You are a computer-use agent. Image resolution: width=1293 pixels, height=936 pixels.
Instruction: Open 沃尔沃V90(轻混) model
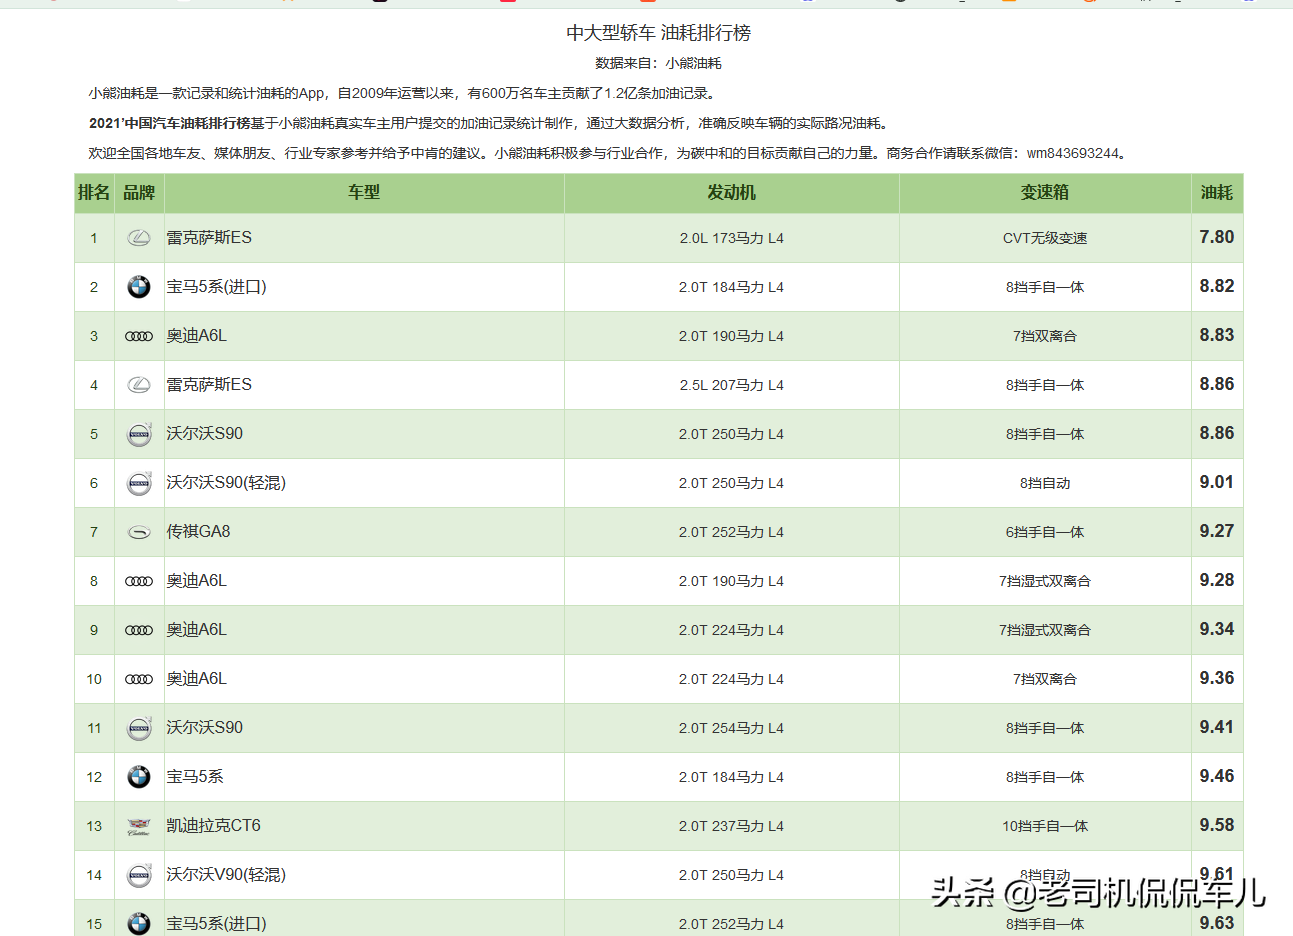(226, 875)
